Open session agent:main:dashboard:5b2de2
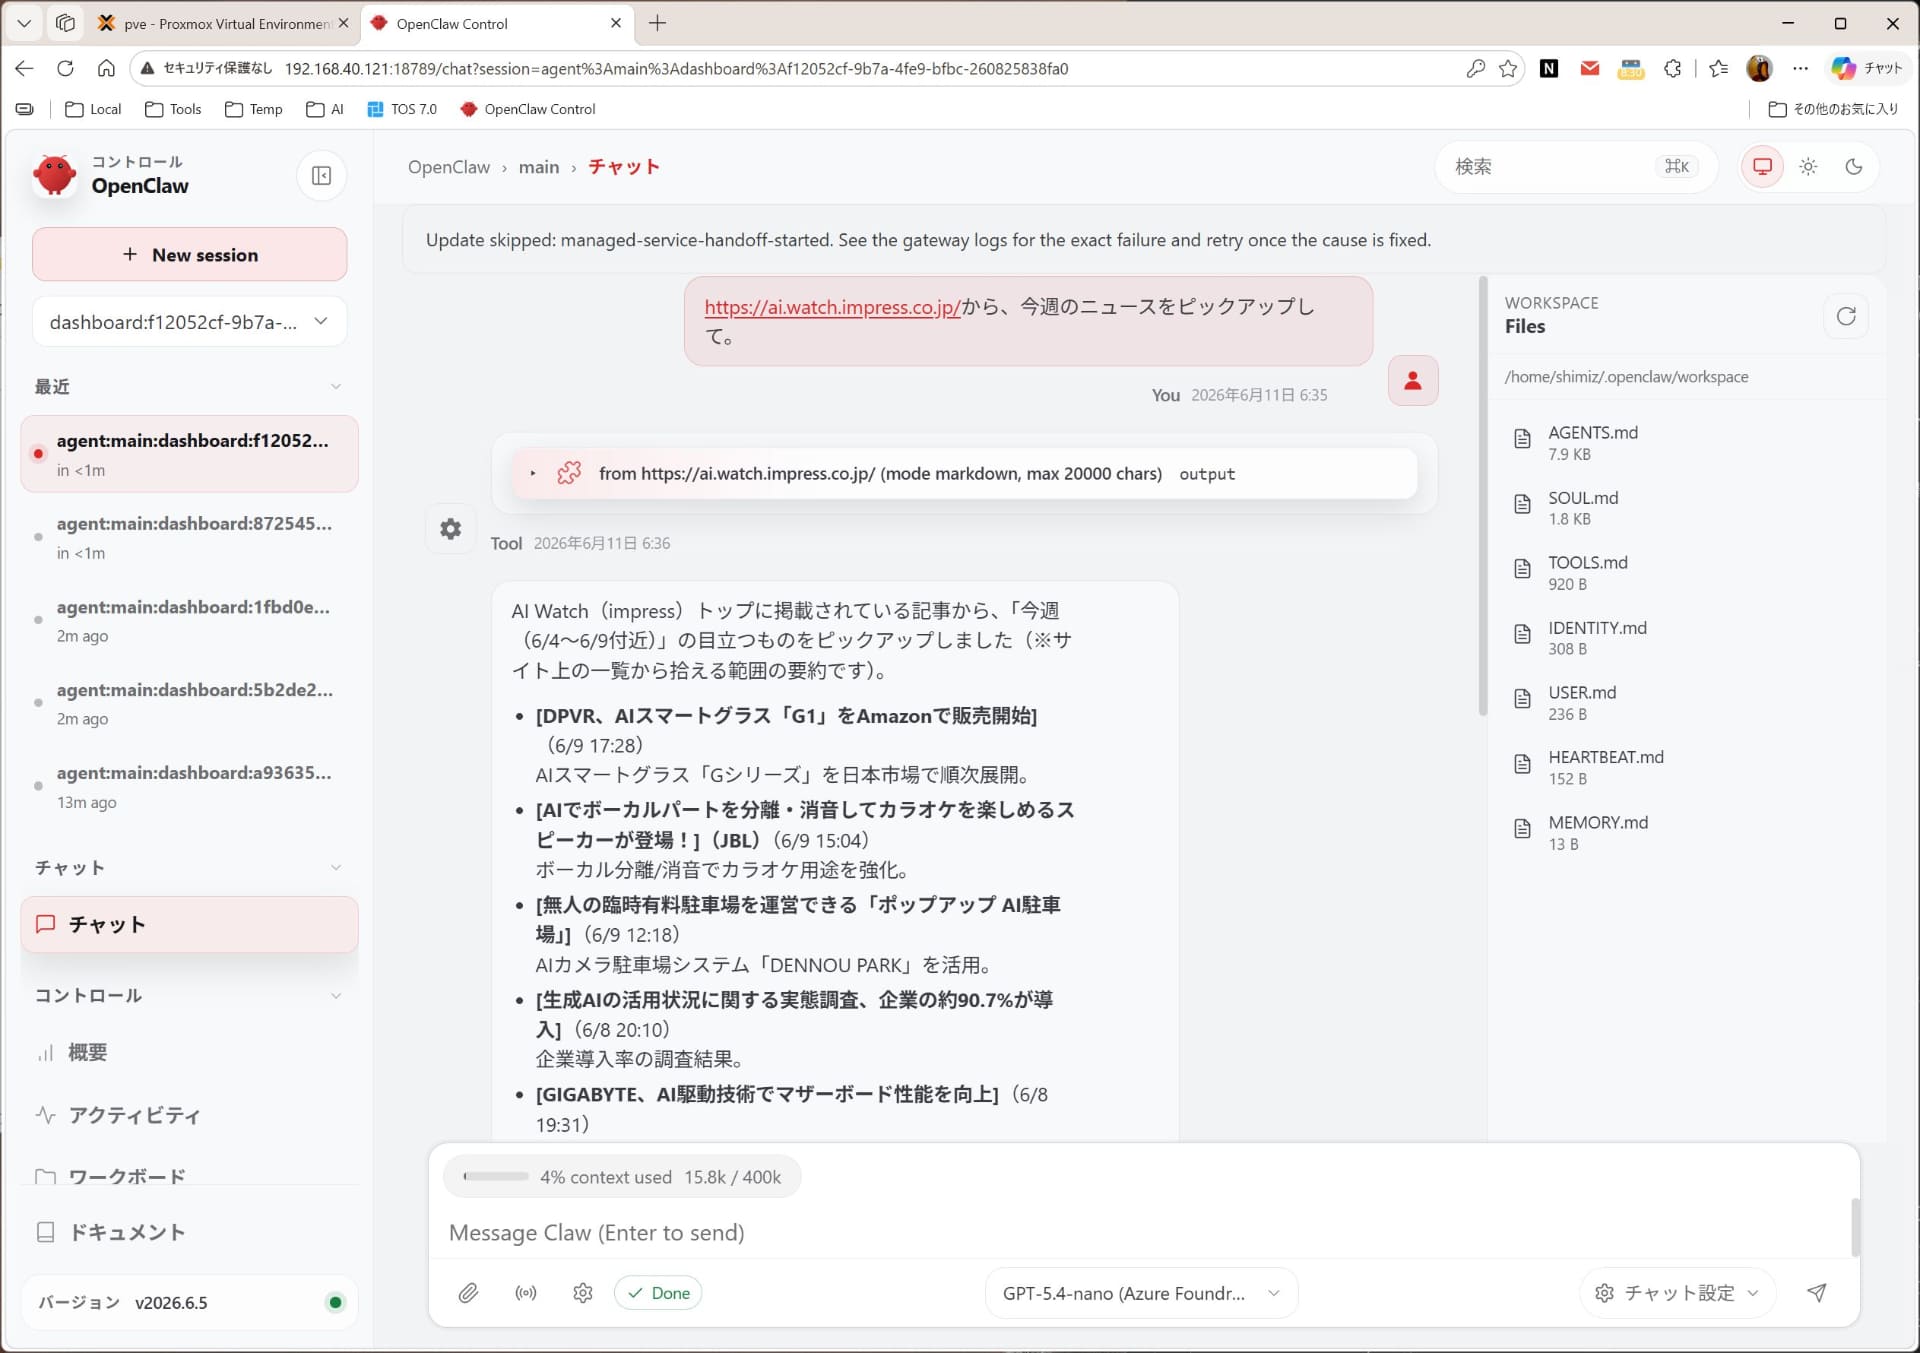The width and height of the screenshot is (1920, 1353). (189, 703)
